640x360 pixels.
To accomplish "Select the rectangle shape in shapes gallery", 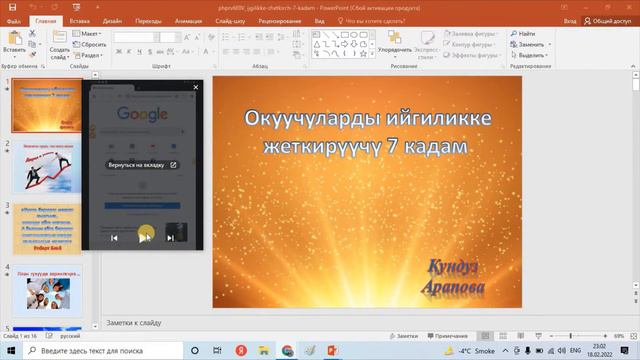I will (345, 35).
